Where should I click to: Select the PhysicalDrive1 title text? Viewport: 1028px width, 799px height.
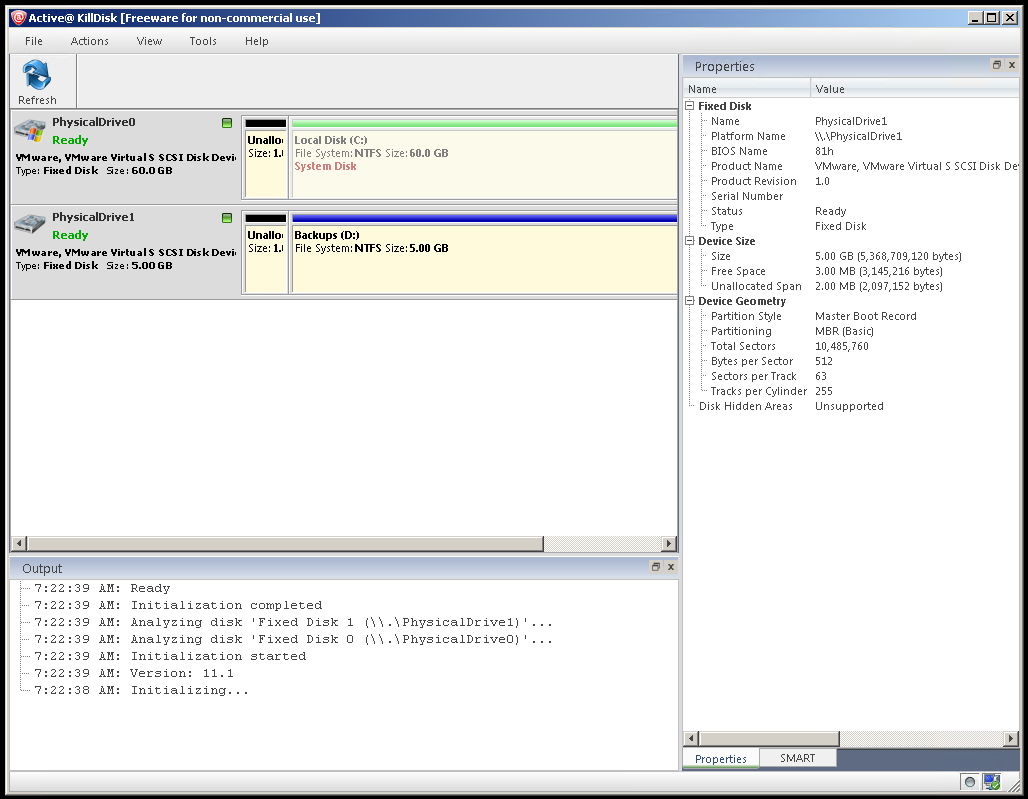[94, 217]
